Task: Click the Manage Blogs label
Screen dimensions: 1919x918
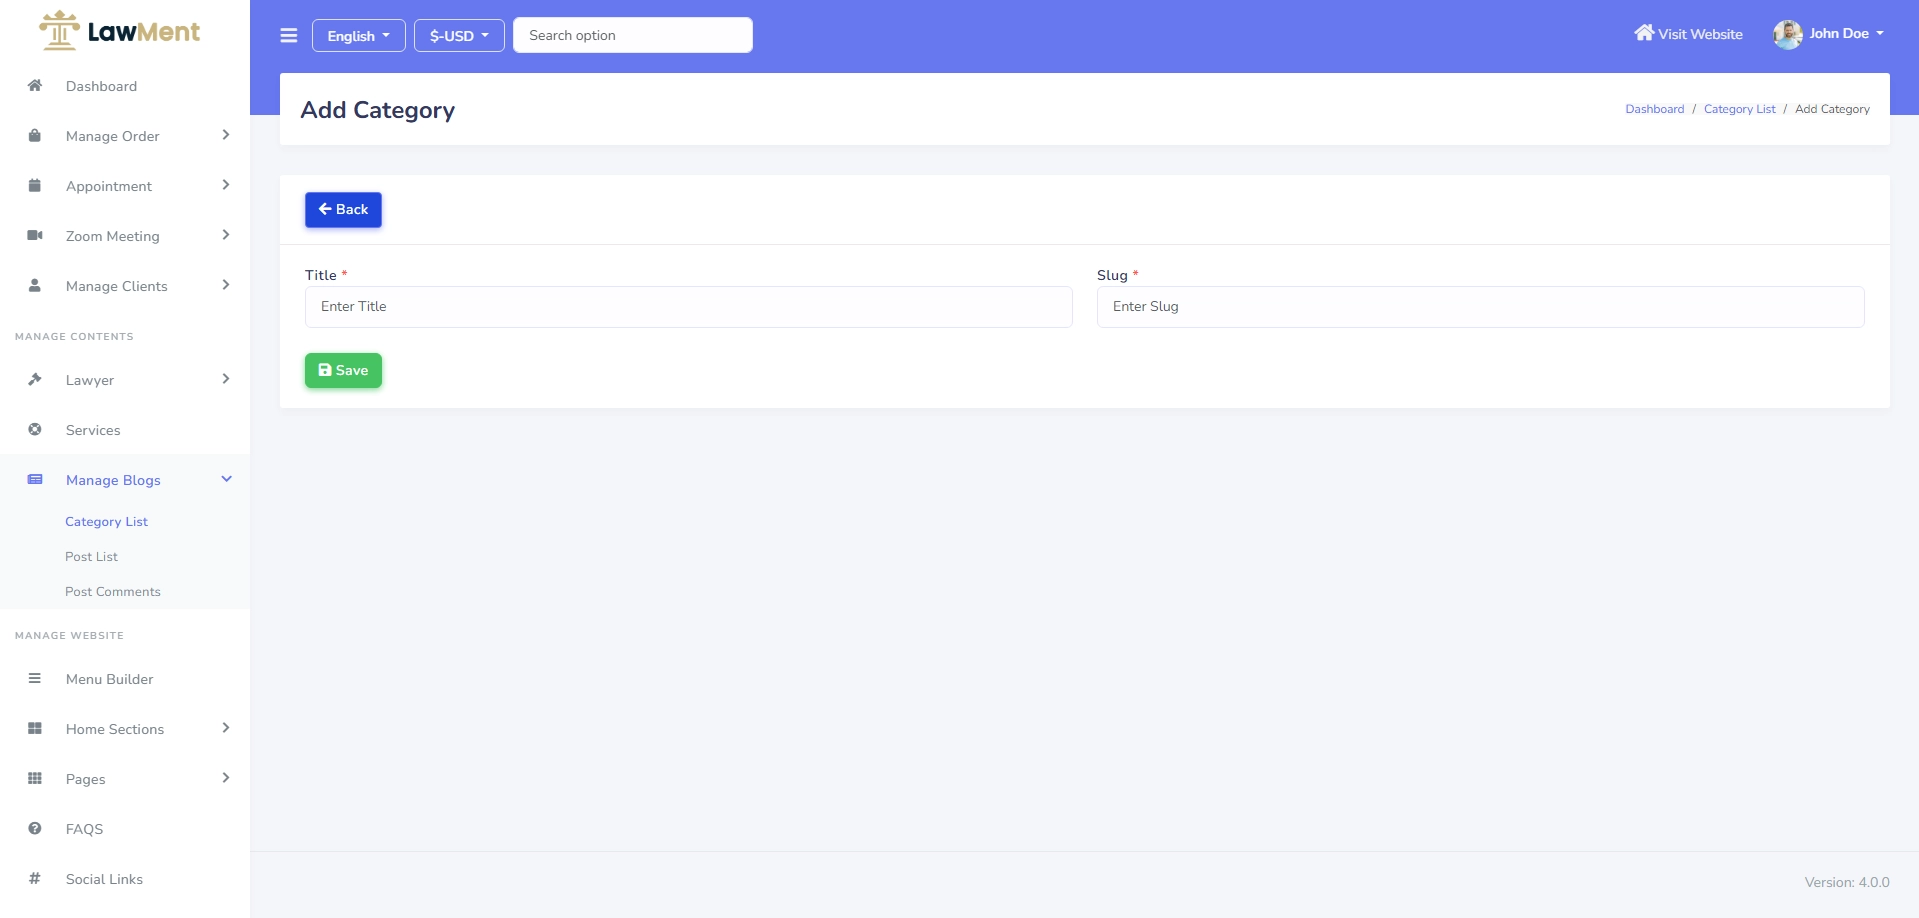Action: (113, 480)
